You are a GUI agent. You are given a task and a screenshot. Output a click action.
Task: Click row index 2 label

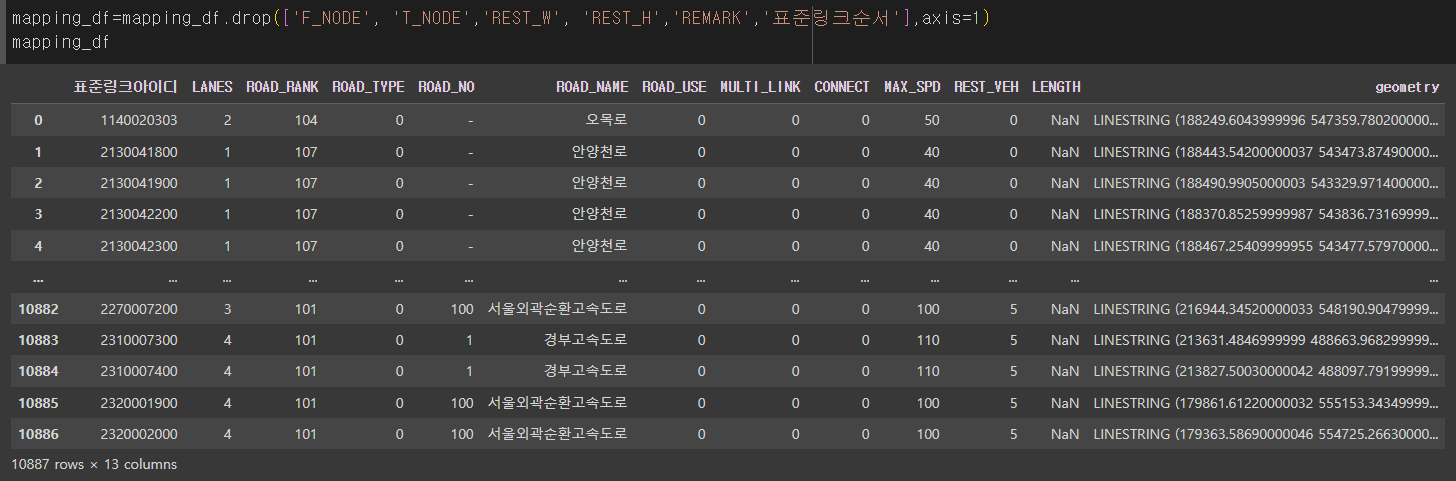point(39,183)
